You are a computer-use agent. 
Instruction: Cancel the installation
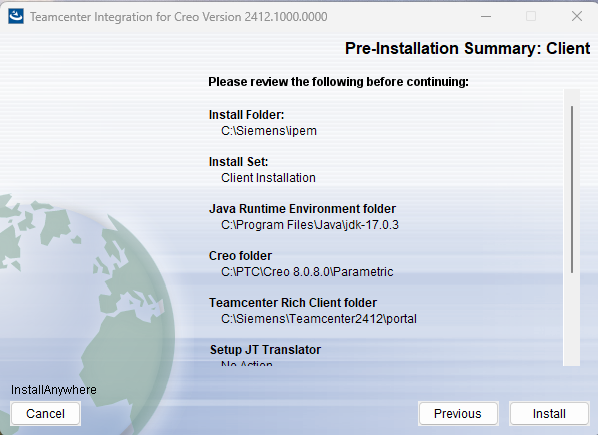click(x=45, y=414)
